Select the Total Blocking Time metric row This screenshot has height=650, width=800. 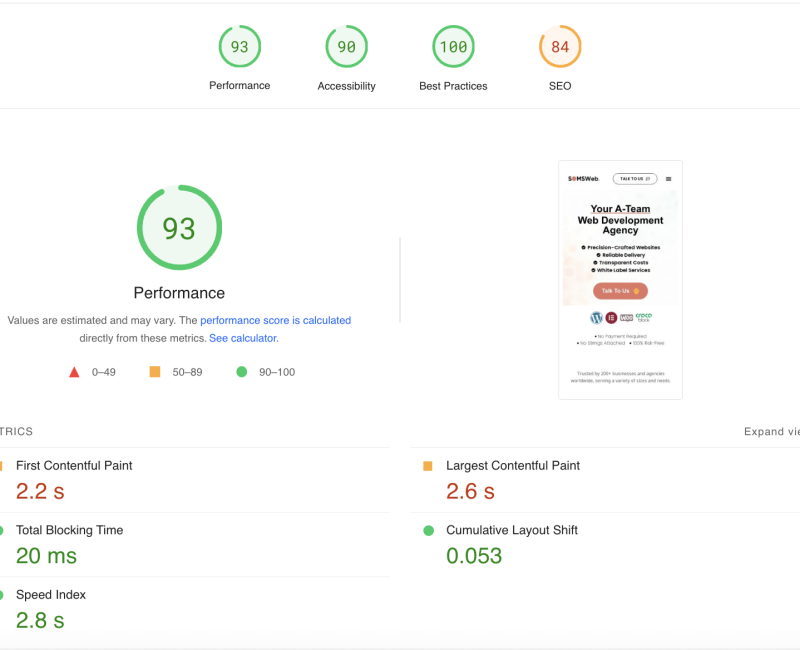point(69,531)
